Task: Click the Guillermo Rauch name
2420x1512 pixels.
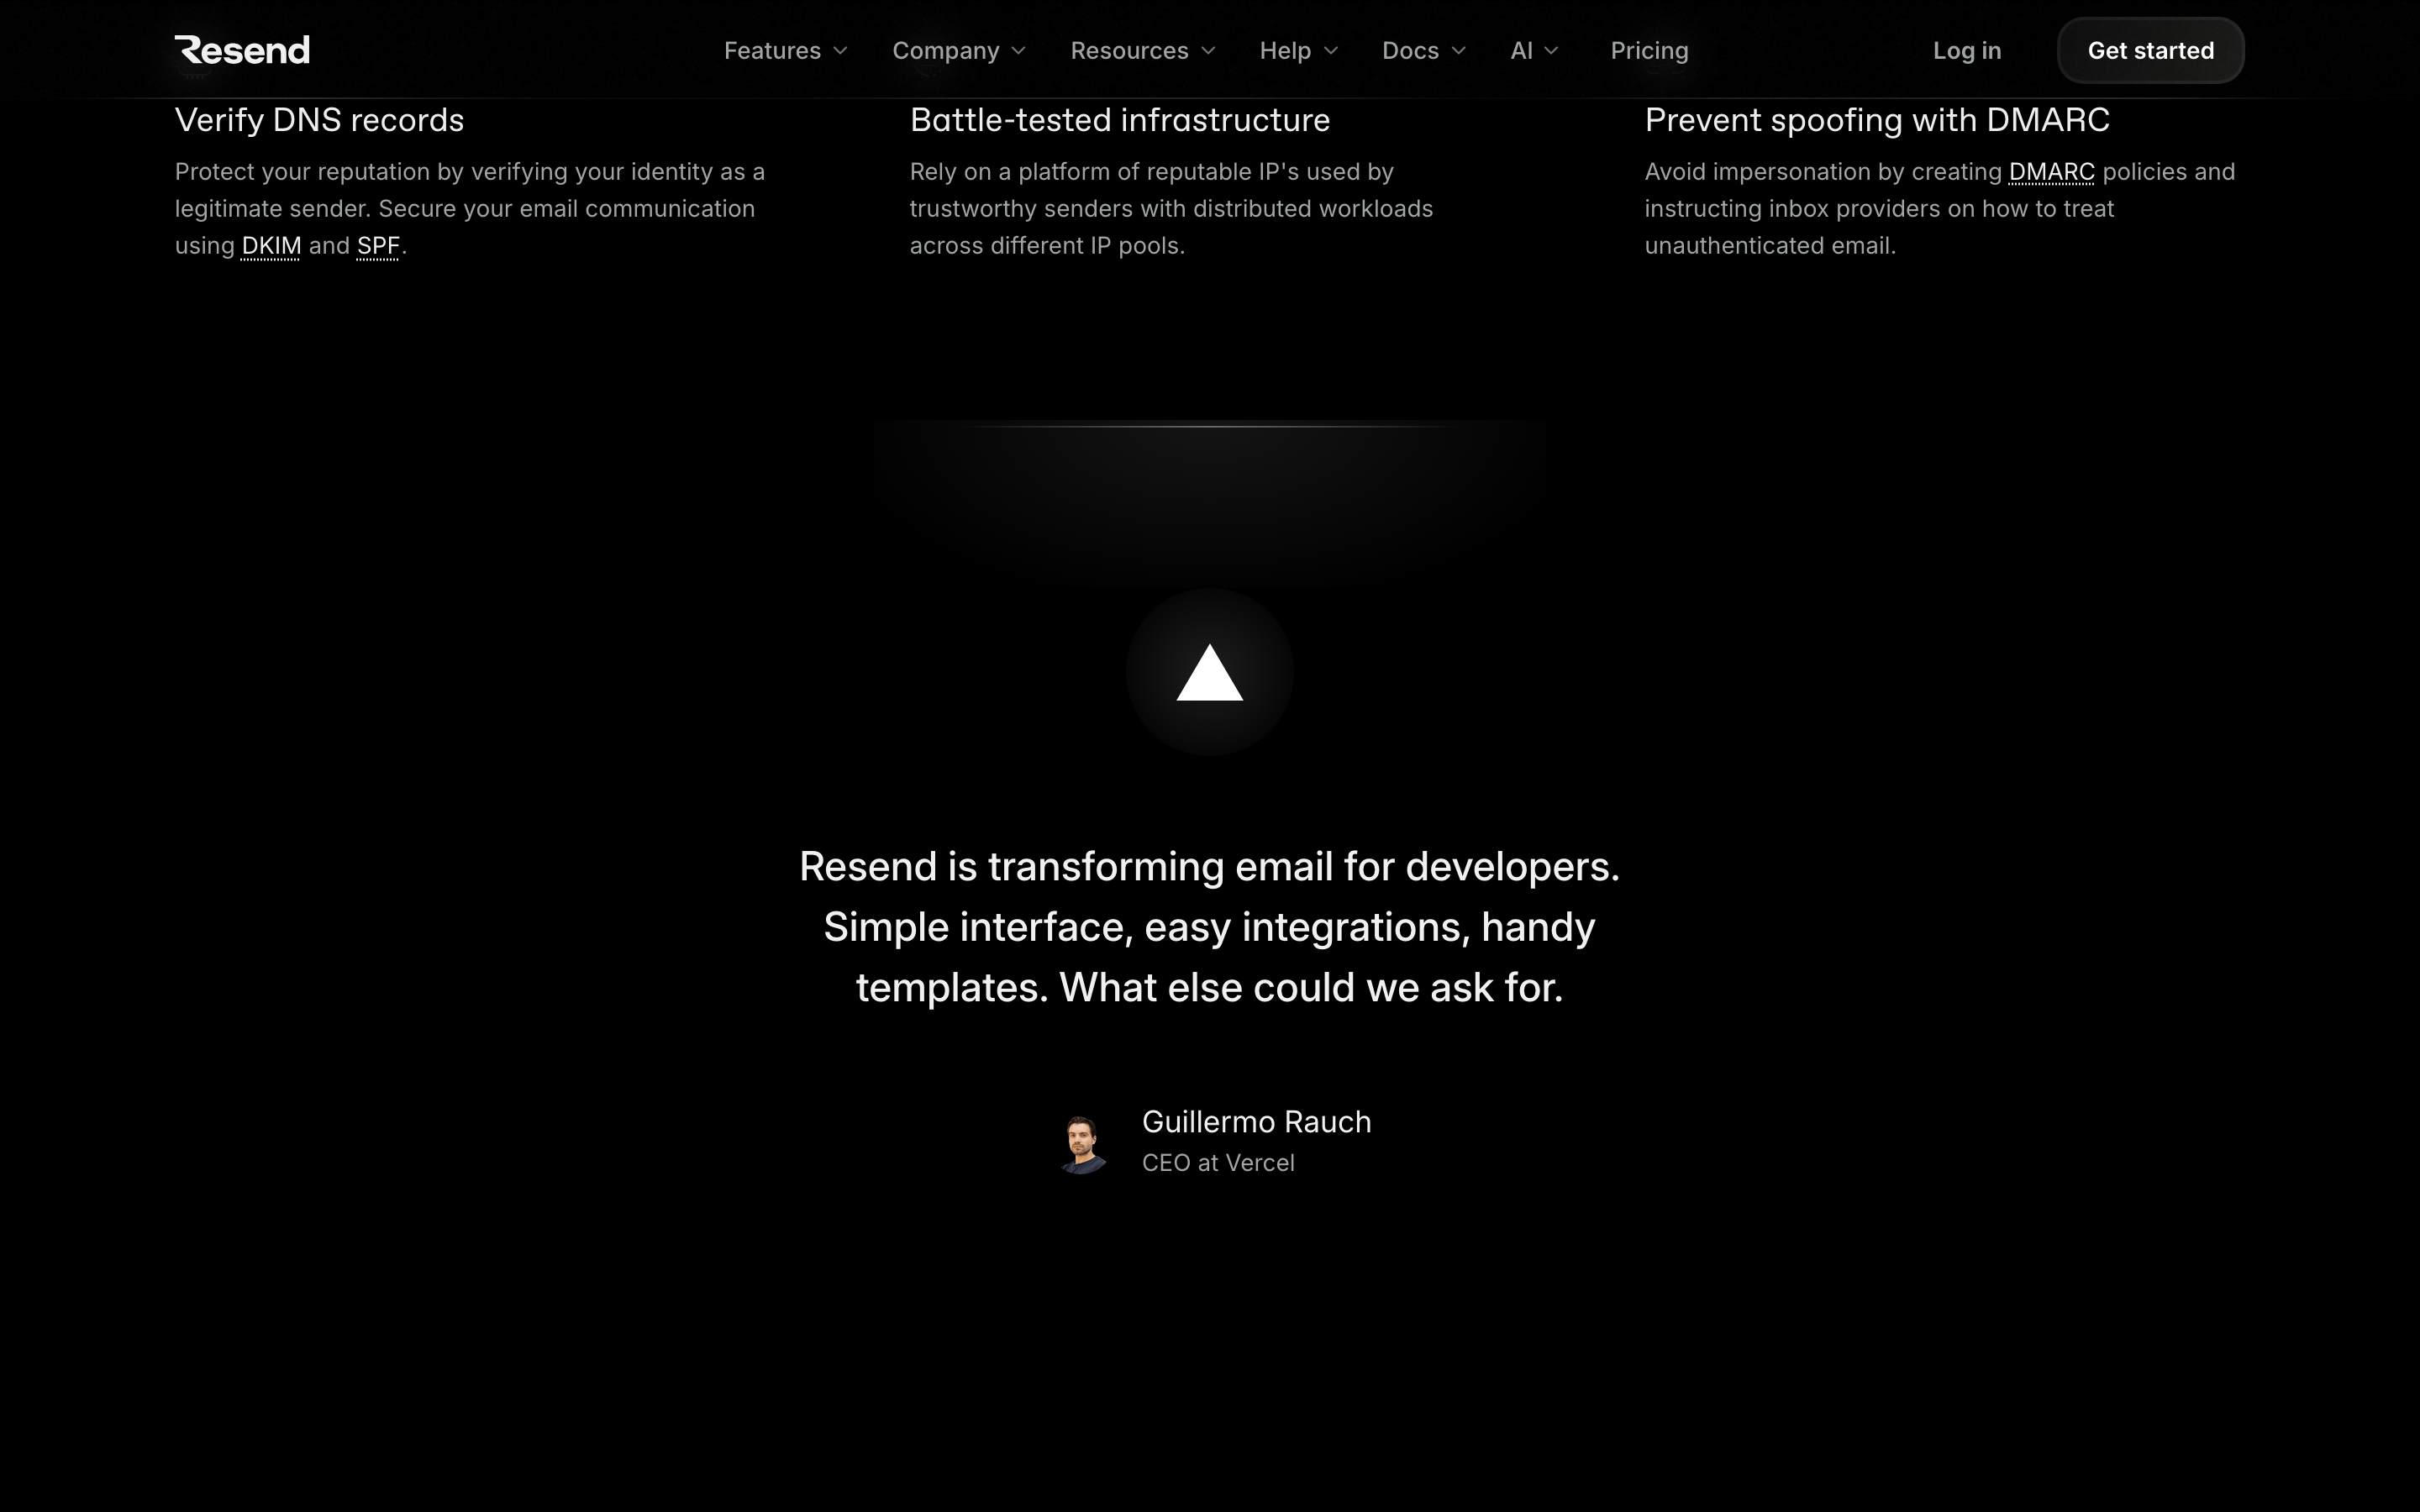Action: pyautogui.click(x=1256, y=1122)
